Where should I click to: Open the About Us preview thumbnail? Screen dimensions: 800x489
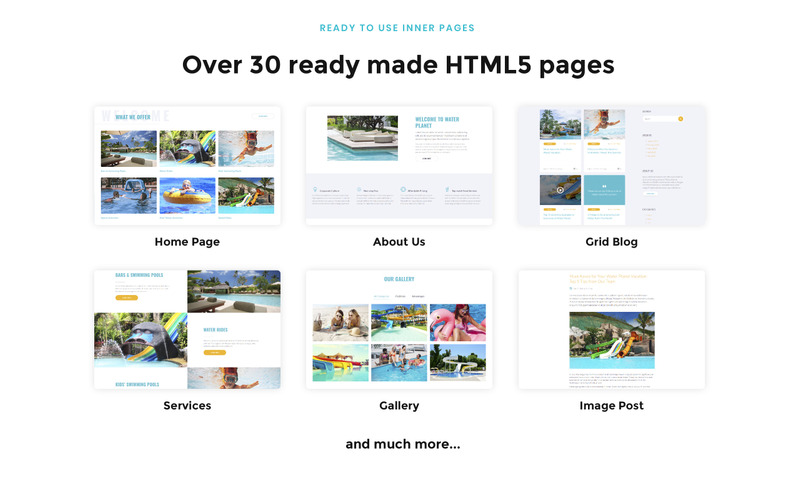pyautogui.click(x=399, y=166)
